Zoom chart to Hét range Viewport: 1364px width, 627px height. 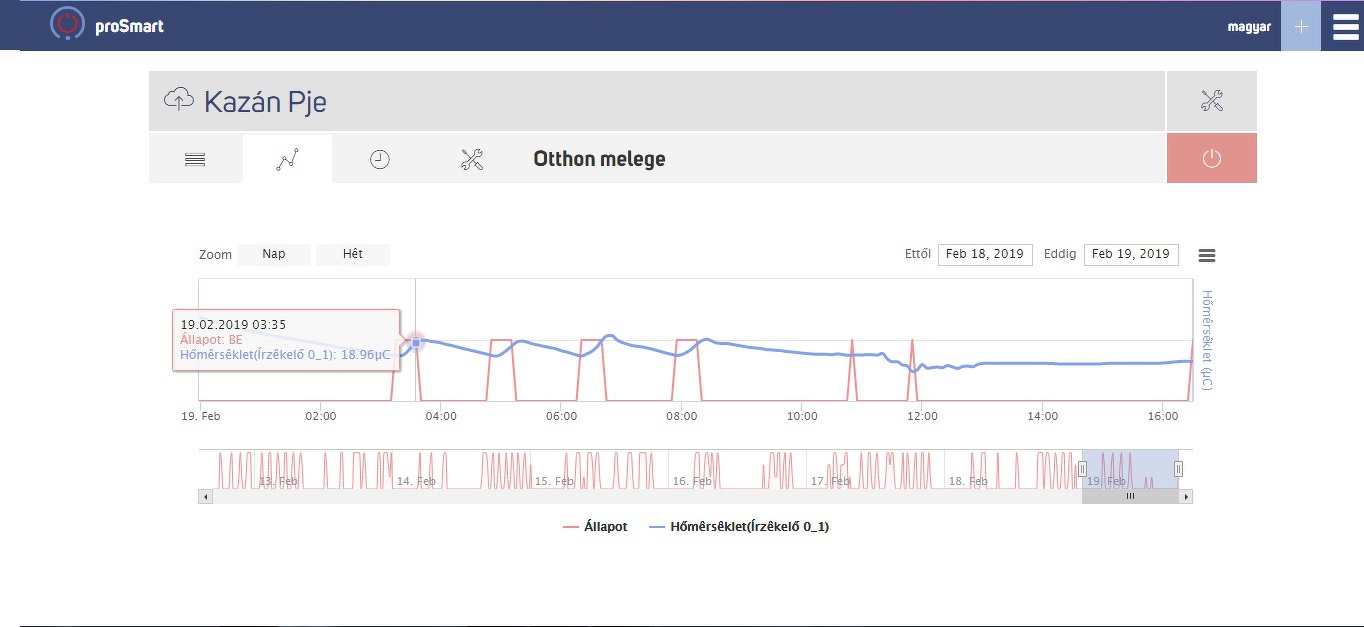(353, 254)
